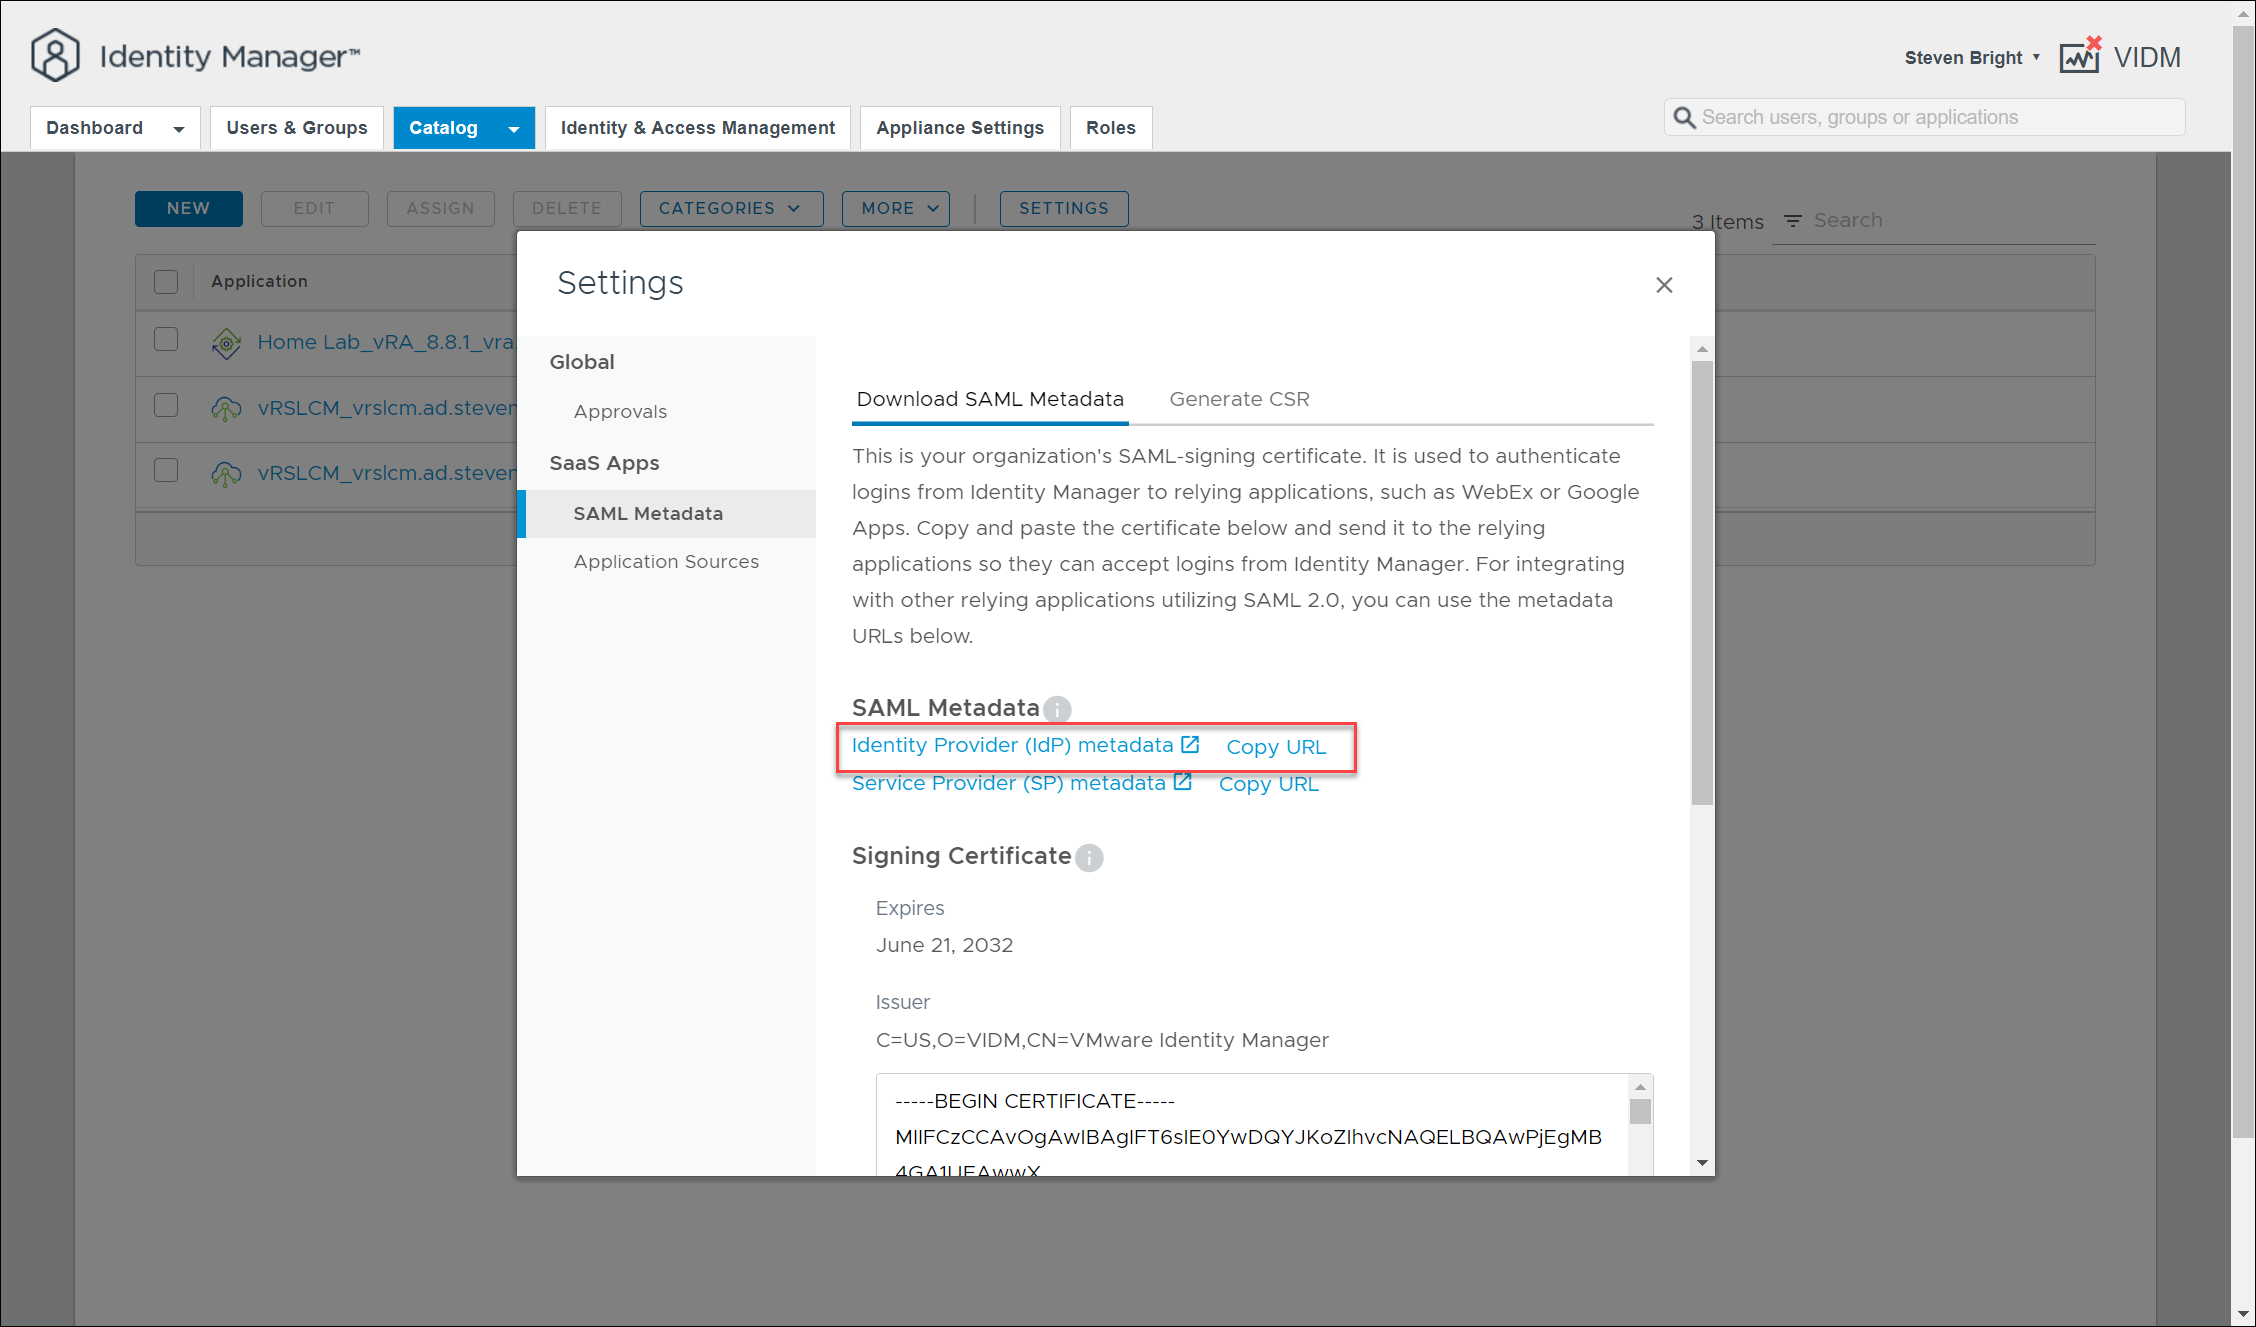Screen dimensions: 2256x1327
Task: Open Service Provider (SP) metadata link
Action: click(x=1008, y=783)
